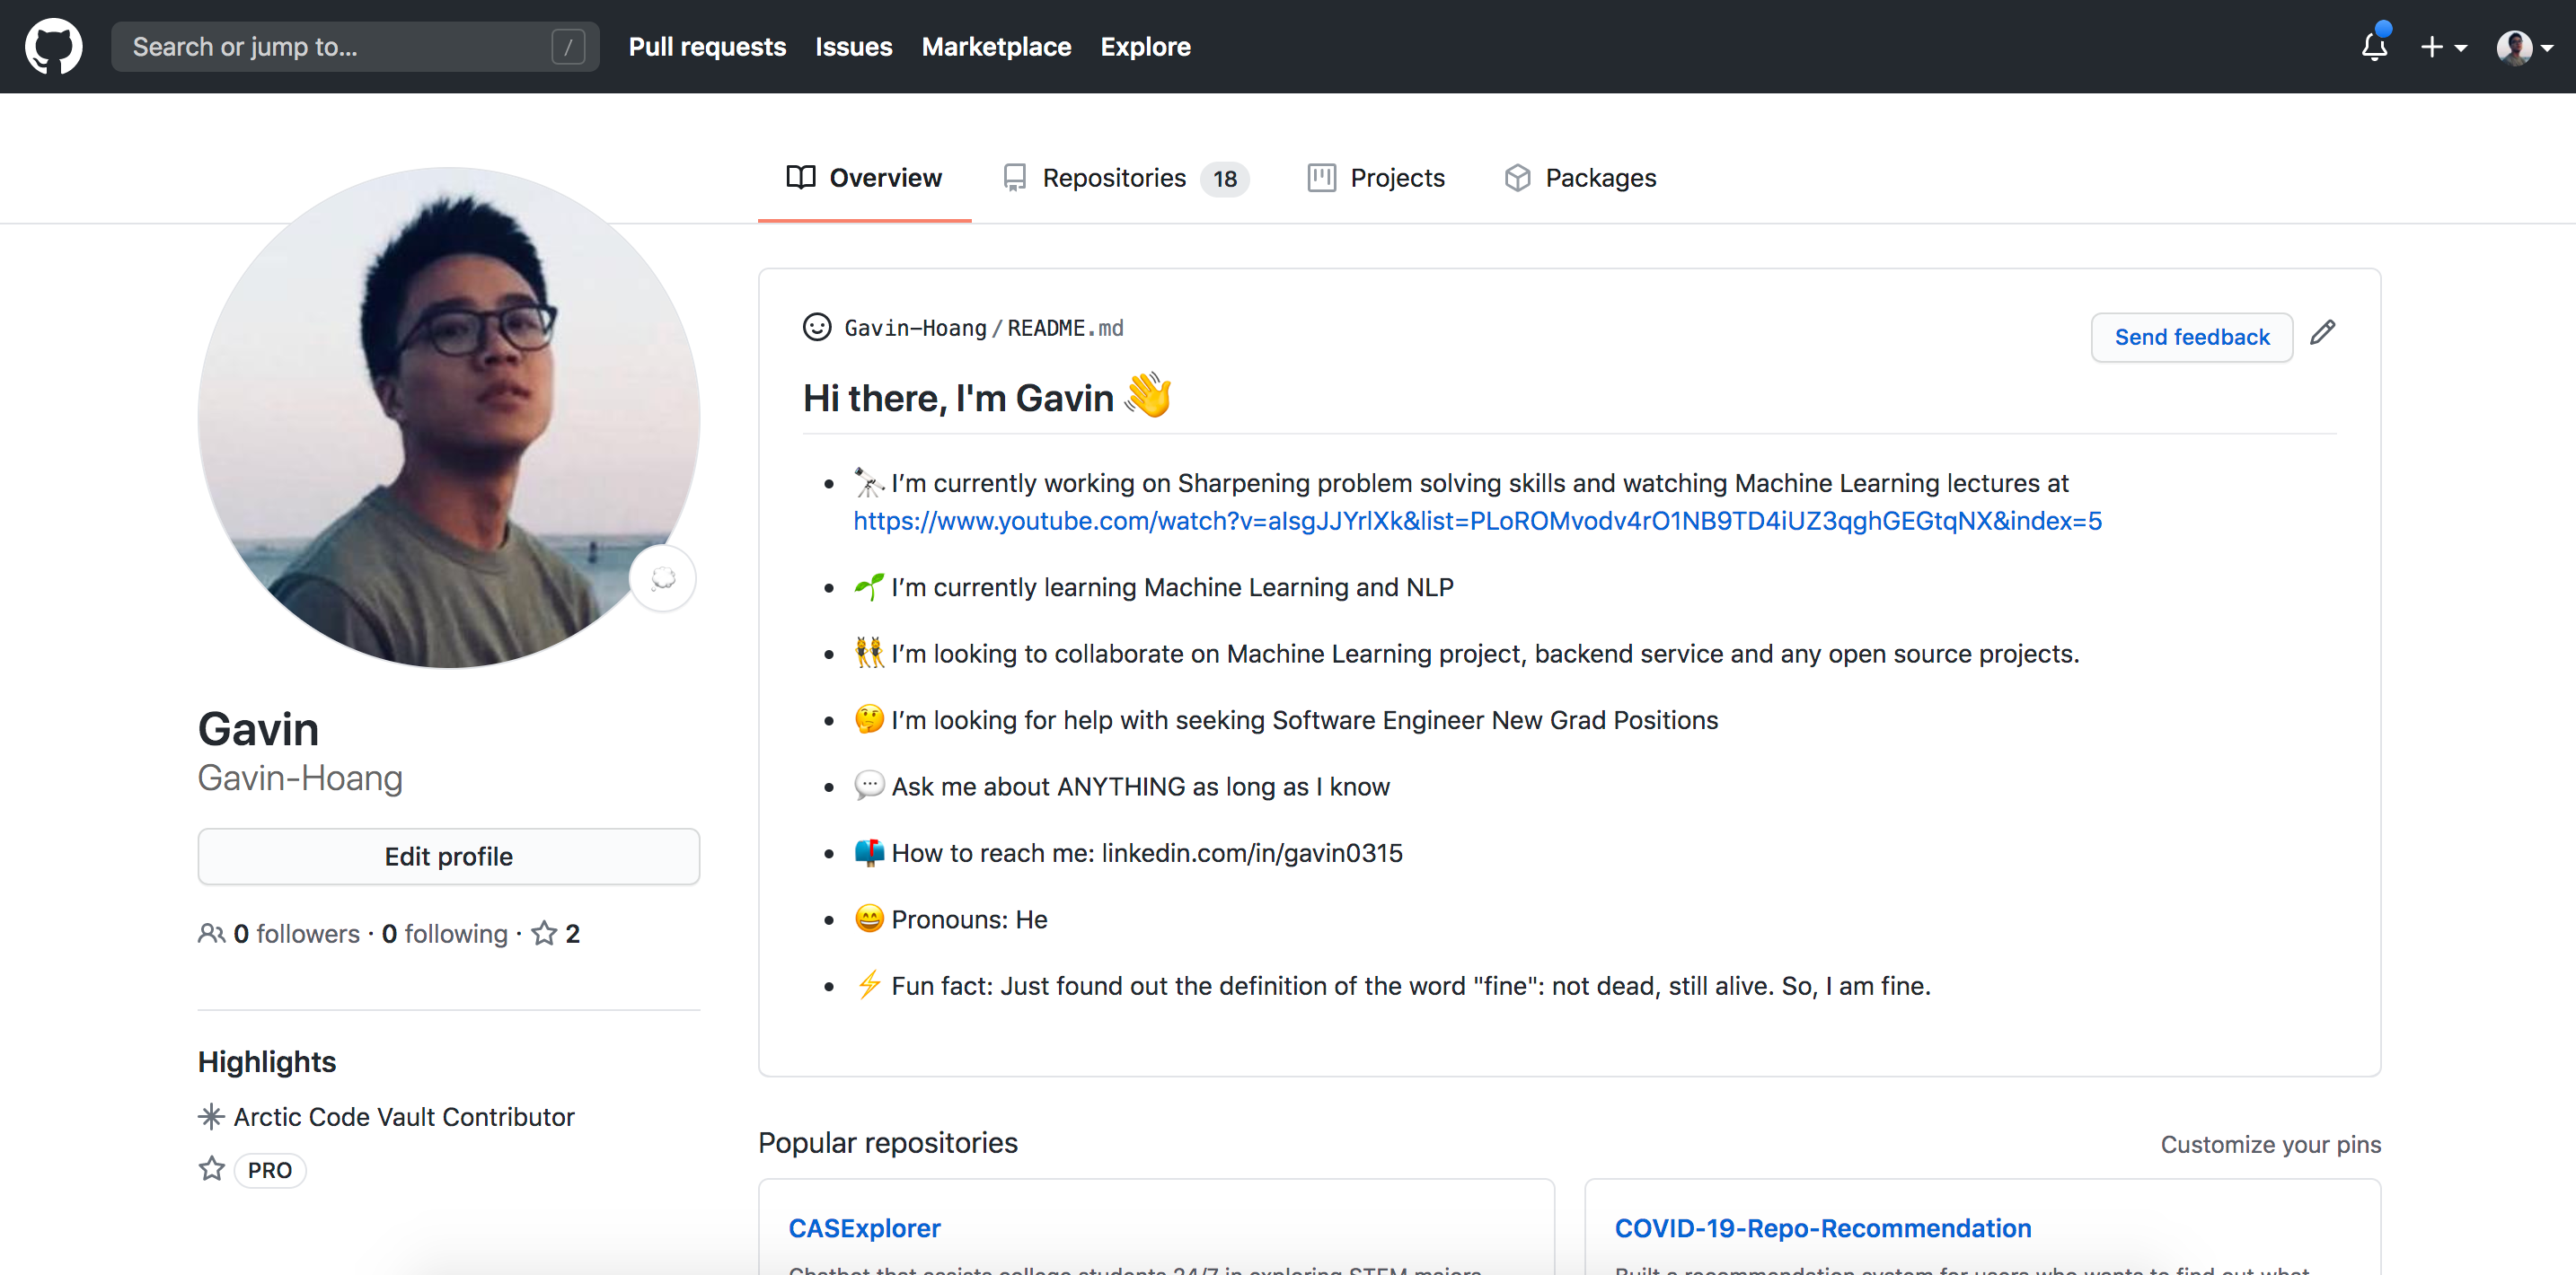Open the CASExplorer repository
Screen dimensions: 2576x1275
pos(864,1228)
